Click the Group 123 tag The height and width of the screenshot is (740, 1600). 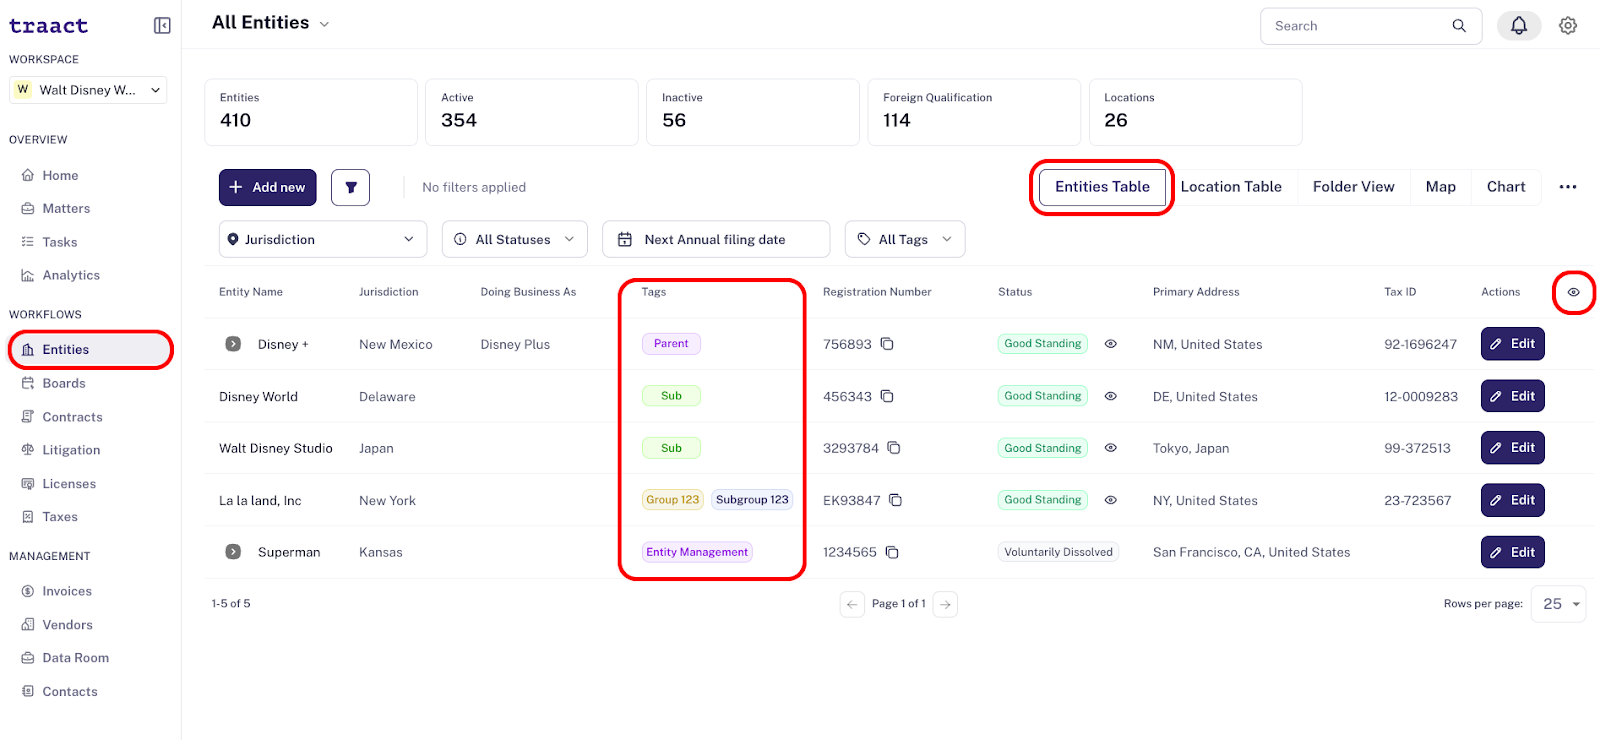(x=673, y=500)
